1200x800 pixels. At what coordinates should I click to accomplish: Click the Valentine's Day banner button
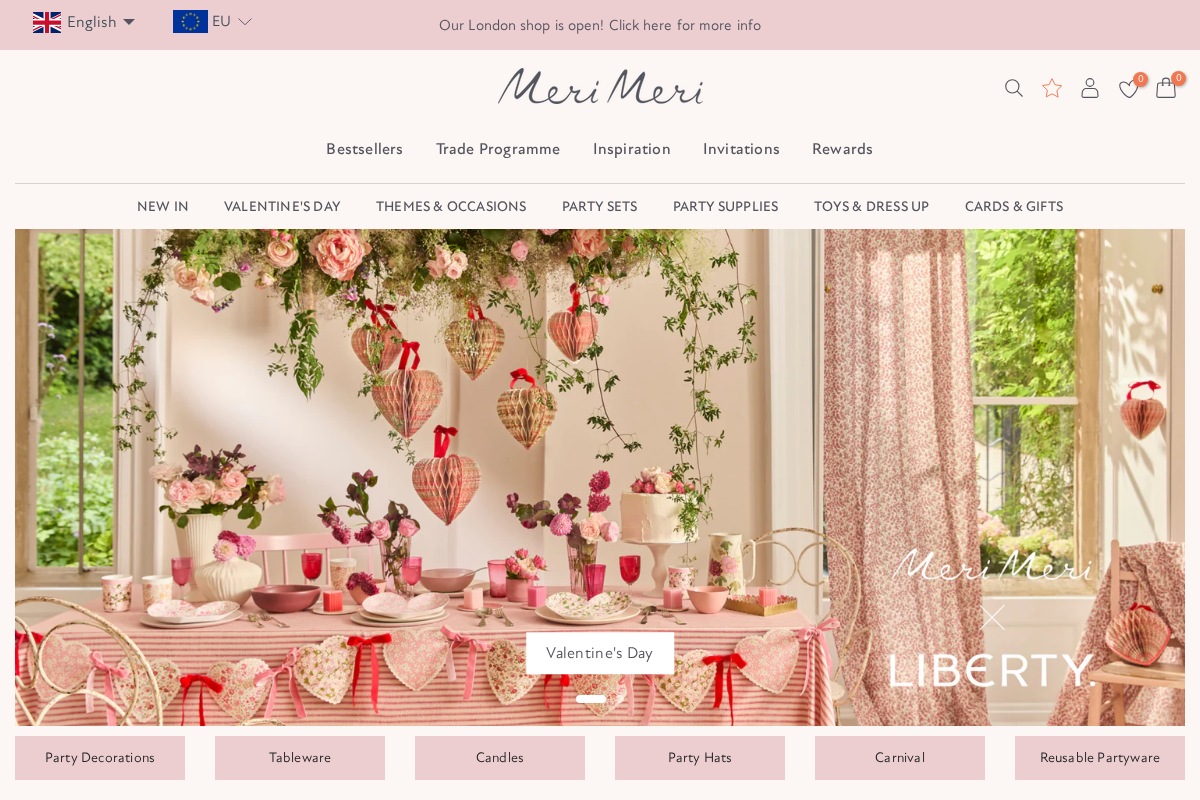[600, 652]
